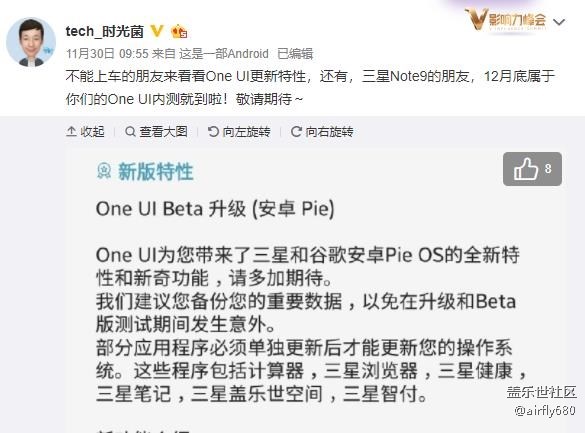Image resolution: width=585 pixels, height=433 pixels.
Task: Click the orange membership badge icon
Action: (x=179, y=32)
